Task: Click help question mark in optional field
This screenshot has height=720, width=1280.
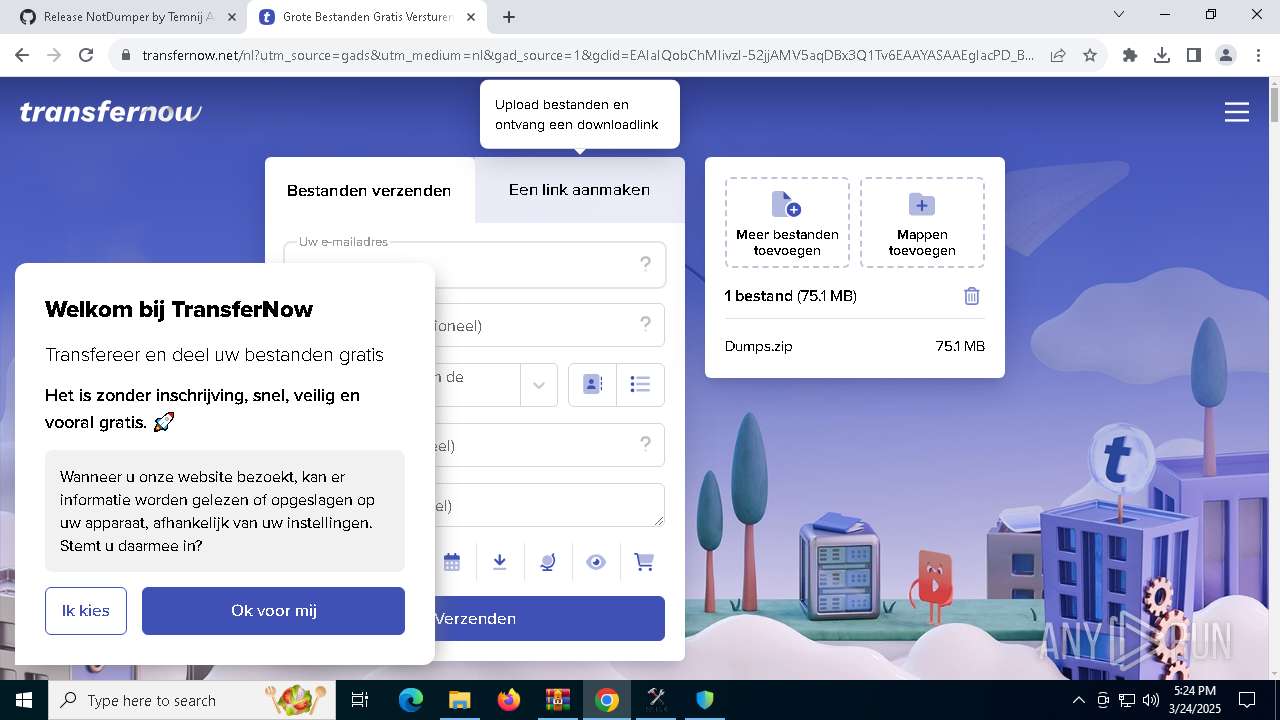Action: tap(646, 324)
